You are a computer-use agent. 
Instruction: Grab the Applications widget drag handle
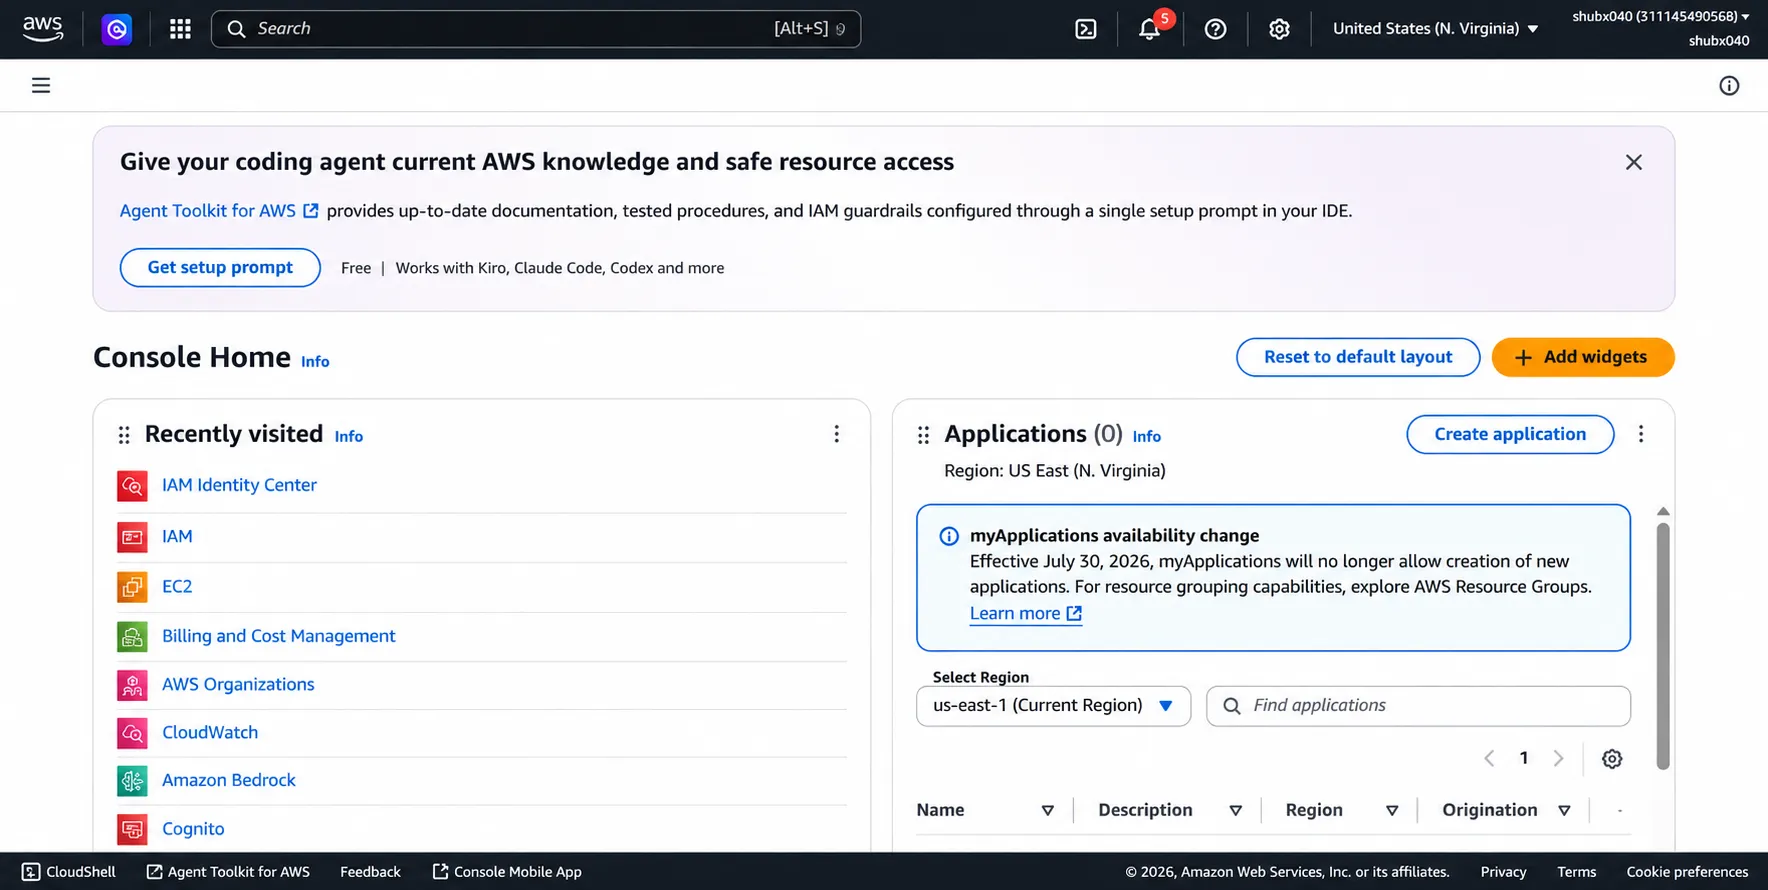coord(923,435)
